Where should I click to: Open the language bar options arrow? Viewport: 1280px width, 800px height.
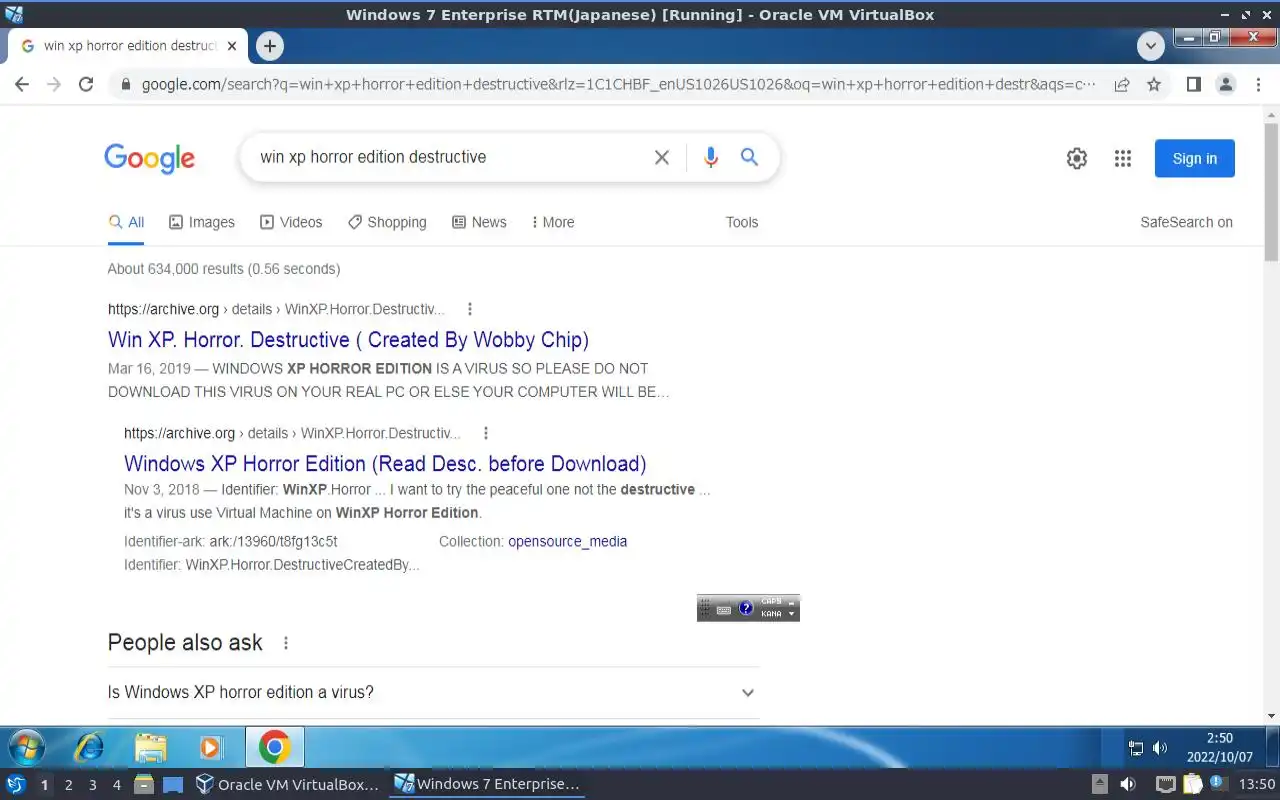[792, 613]
